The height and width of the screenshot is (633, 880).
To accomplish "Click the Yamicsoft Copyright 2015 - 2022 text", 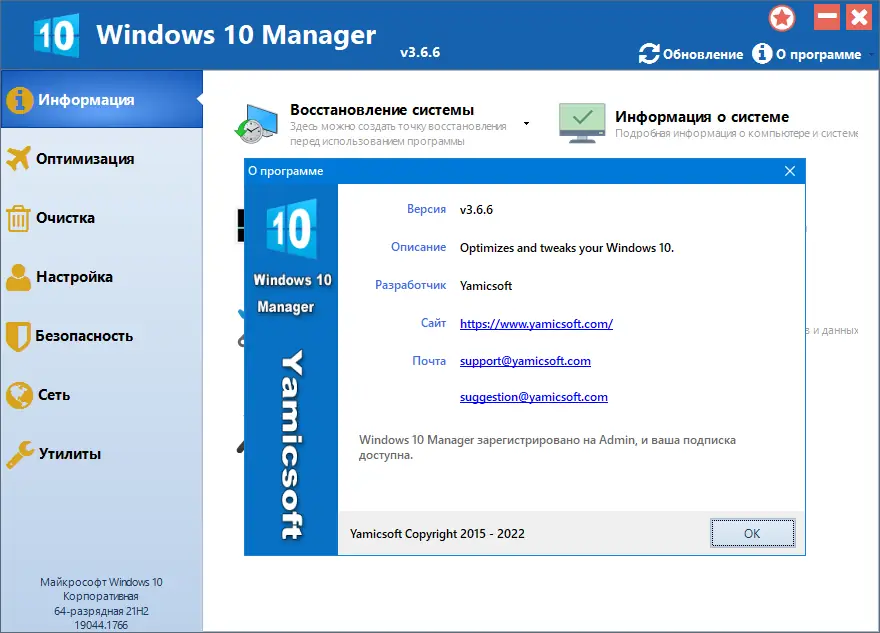I will (x=437, y=534).
